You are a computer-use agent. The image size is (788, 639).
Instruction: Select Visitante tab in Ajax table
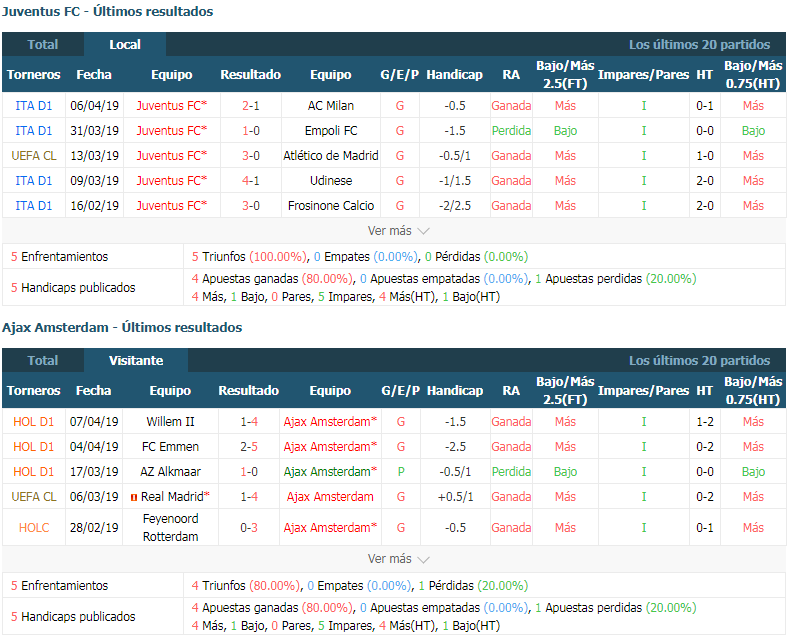coord(136,360)
